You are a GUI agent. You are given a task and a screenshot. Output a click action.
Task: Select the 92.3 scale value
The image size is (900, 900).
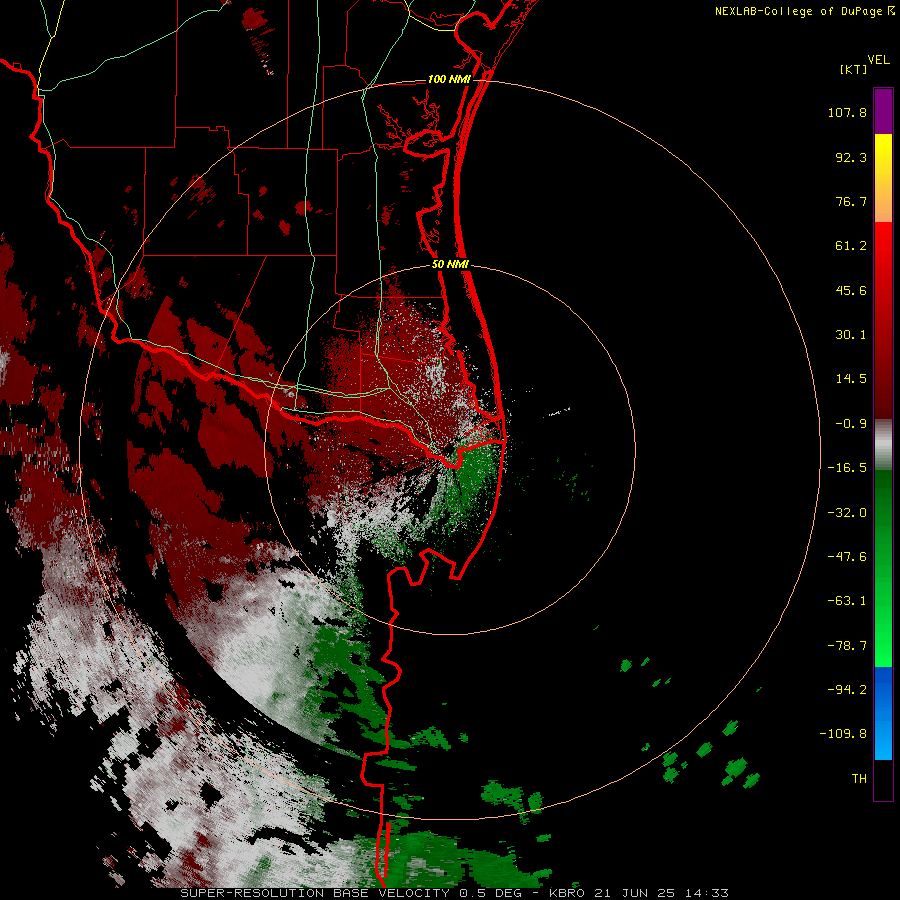(x=851, y=157)
